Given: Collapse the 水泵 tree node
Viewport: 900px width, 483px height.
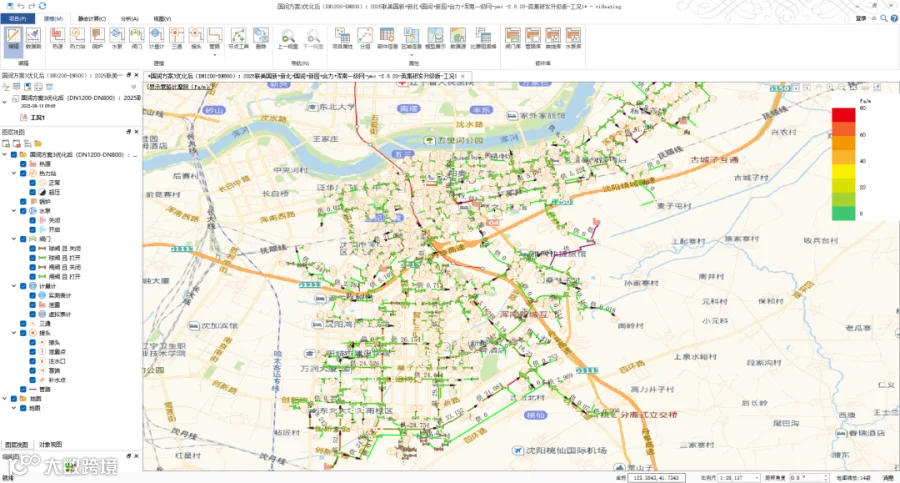Looking at the screenshot, I should tap(14, 211).
